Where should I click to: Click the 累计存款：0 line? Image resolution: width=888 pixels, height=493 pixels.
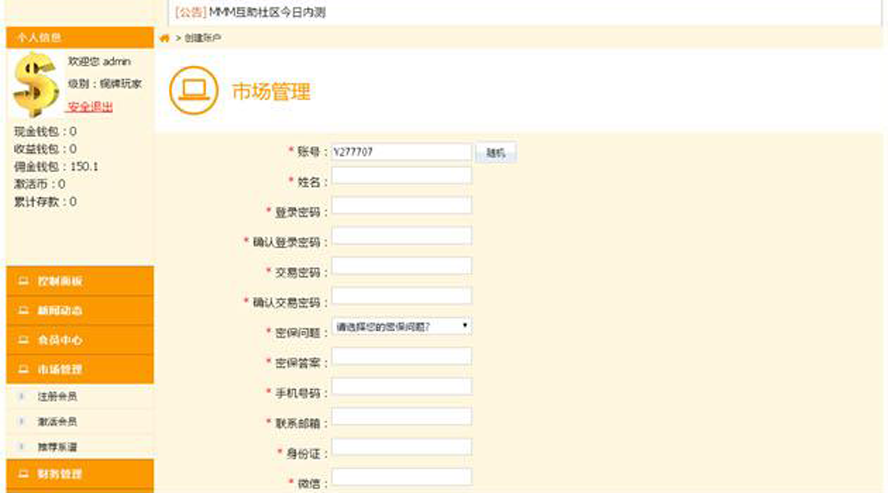point(45,202)
